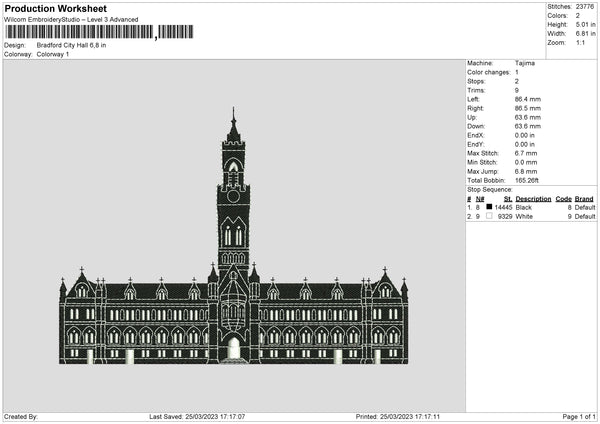Click the Page 1 of 1 indicator
The width and height of the screenshot is (600, 424).
[x=579, y=417]
